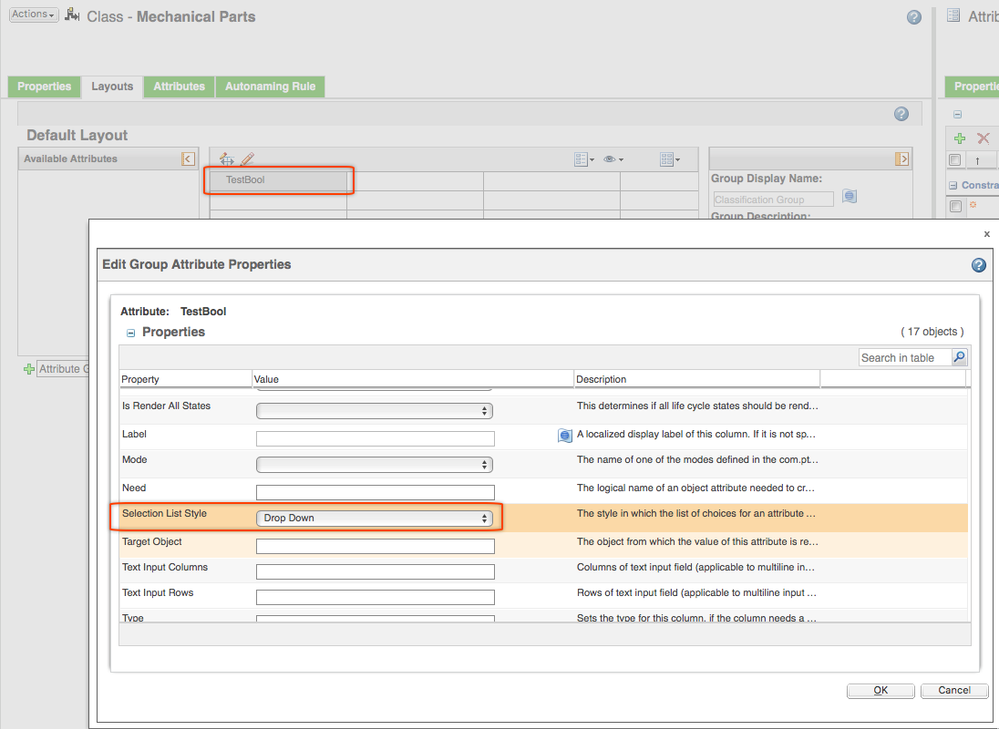Viewport: 999px width, 729px height.
Task: Switch to the Attributes tab
Action: tap(179, 87)
